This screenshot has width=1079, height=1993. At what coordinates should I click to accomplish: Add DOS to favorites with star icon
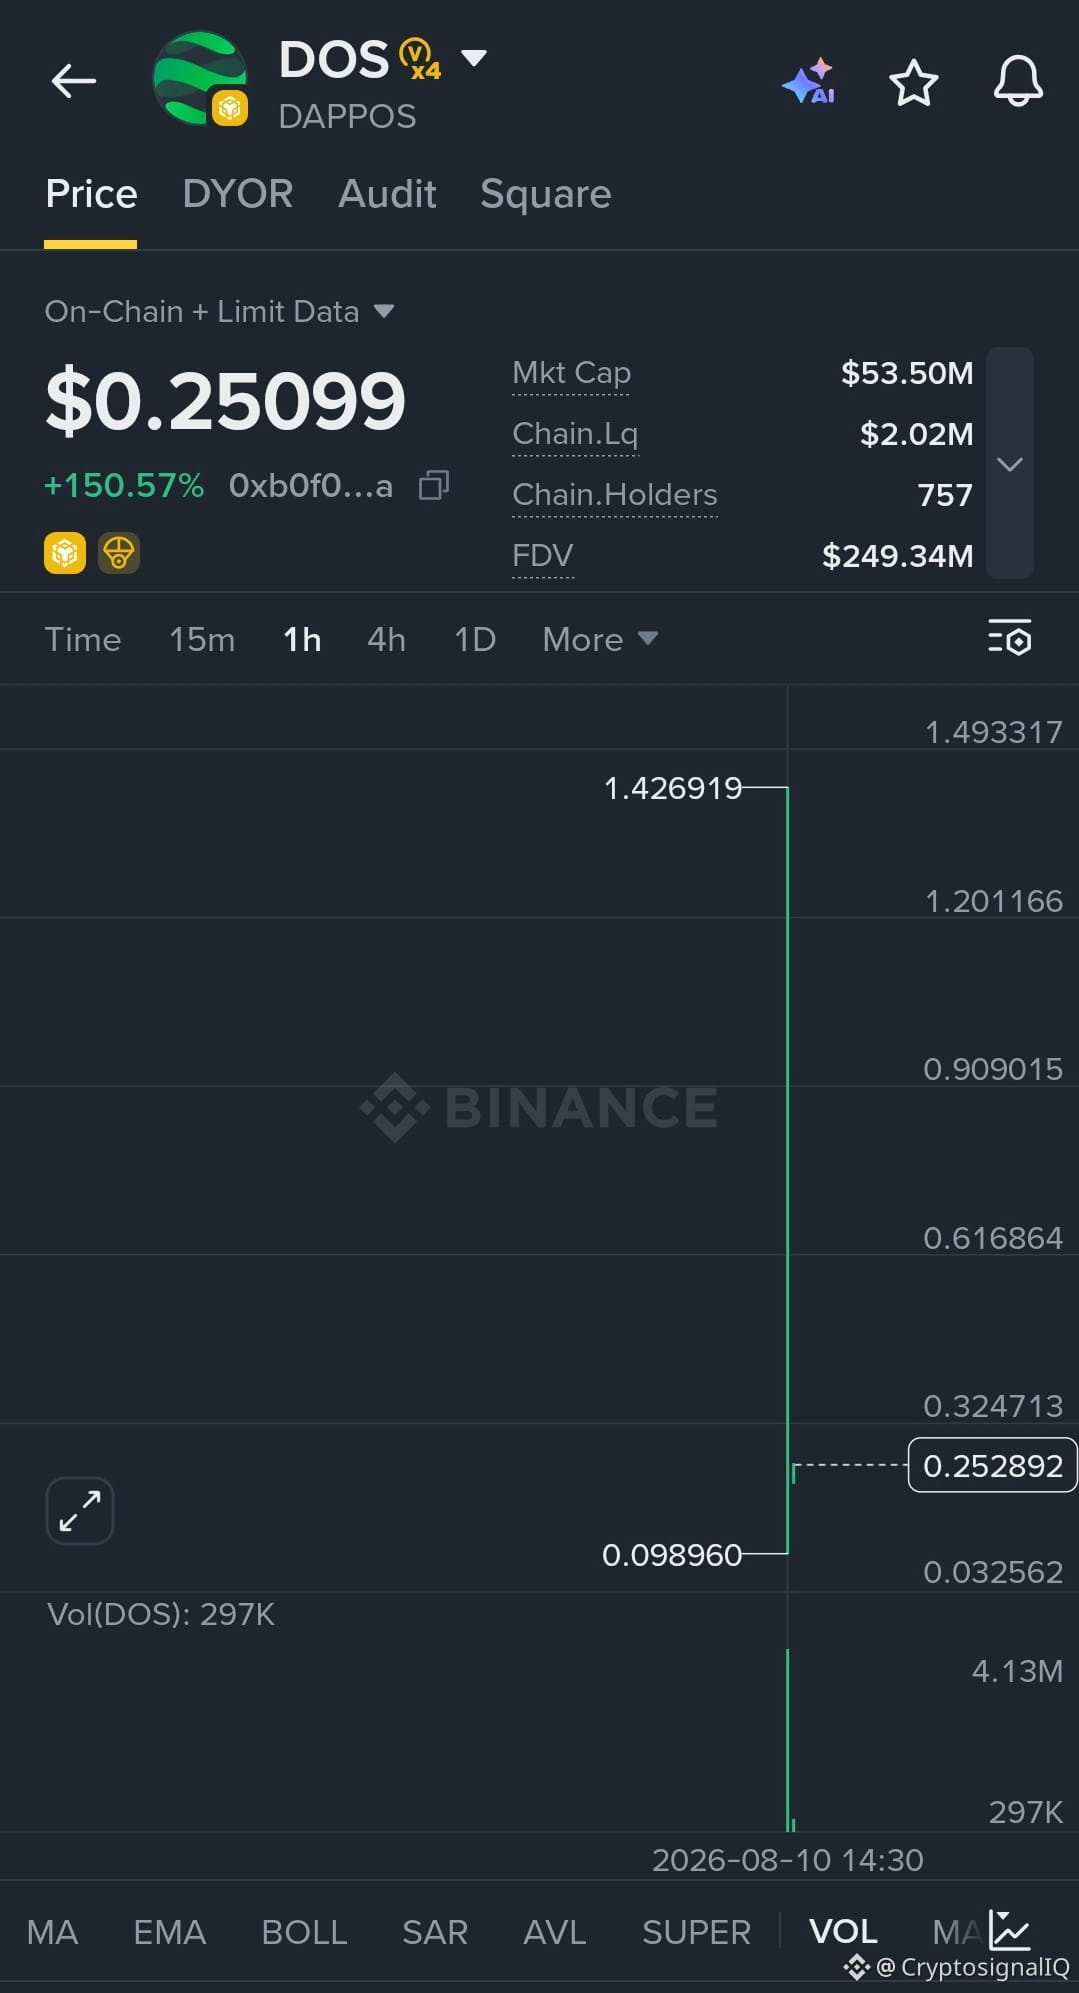(x=913, y=82)
